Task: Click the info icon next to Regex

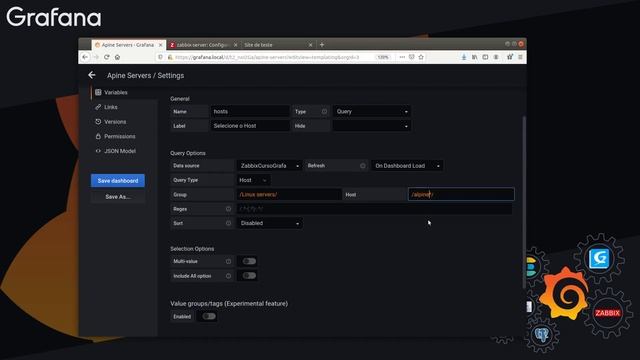Action: pos(228,209)
